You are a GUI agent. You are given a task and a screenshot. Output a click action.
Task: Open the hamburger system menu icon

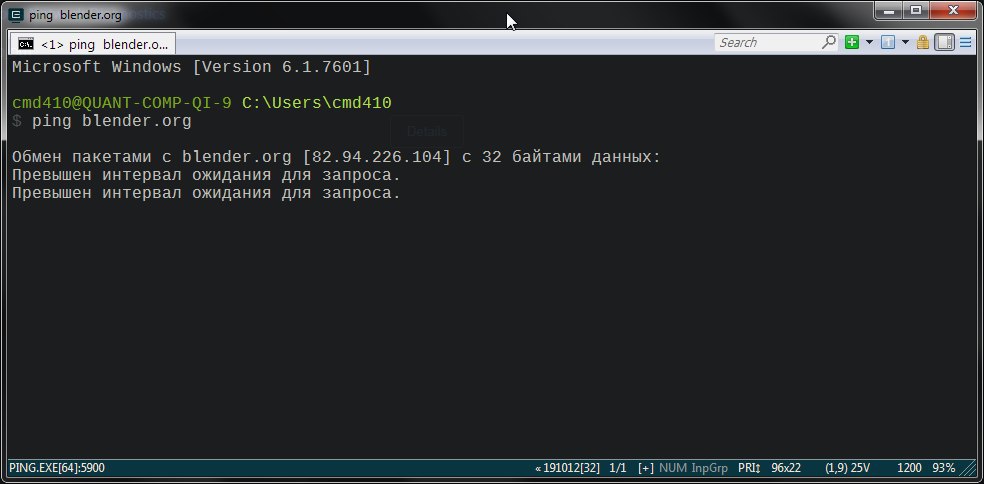pos(965,43)
